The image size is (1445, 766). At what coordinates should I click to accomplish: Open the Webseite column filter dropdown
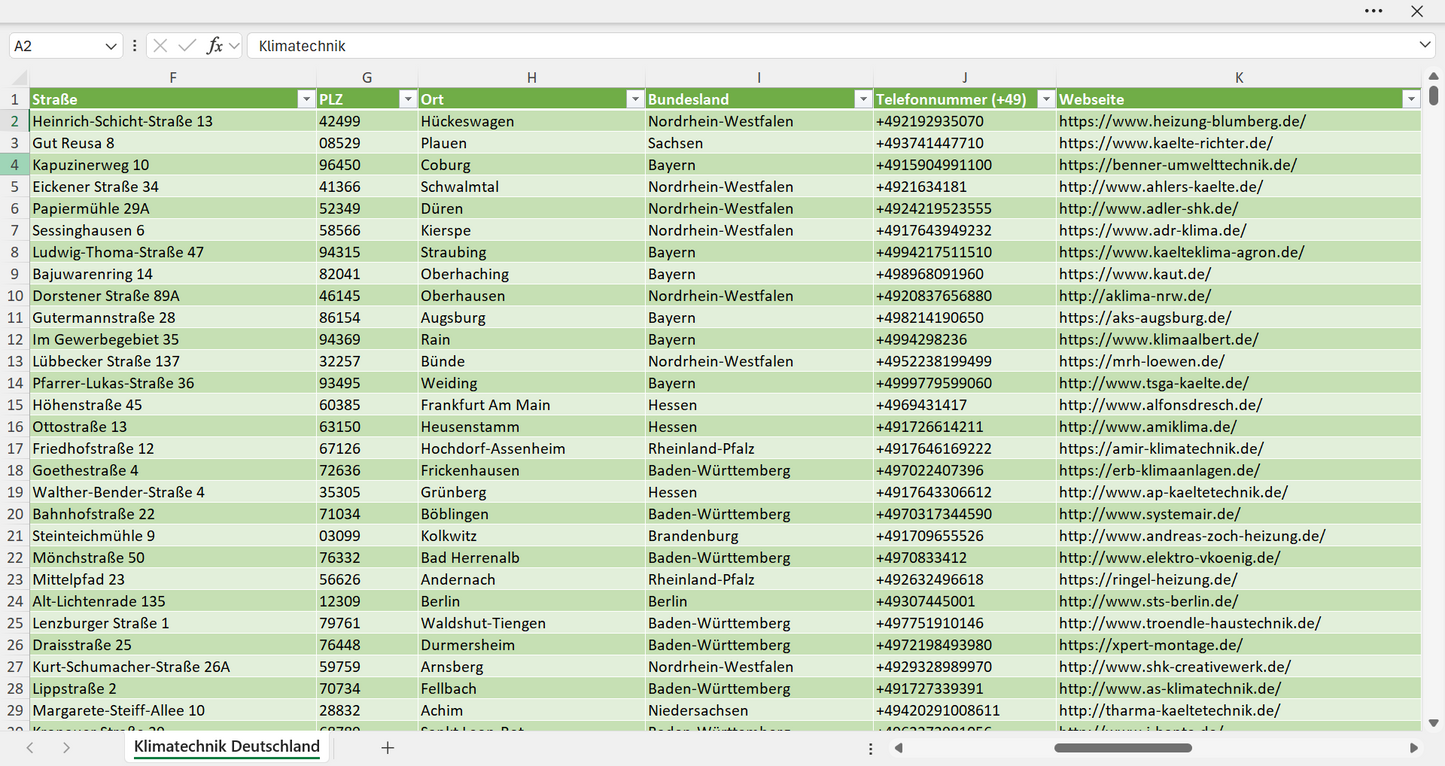[x=1411, y=99]
